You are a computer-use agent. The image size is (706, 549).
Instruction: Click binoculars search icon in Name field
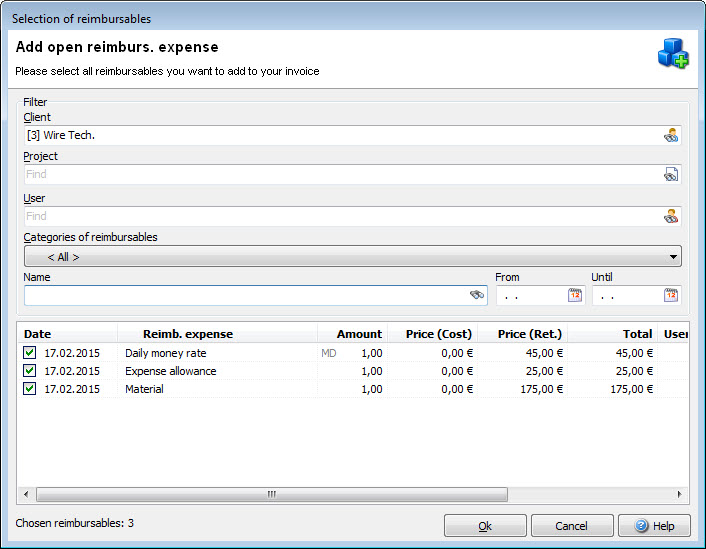(x=477, y=295)
